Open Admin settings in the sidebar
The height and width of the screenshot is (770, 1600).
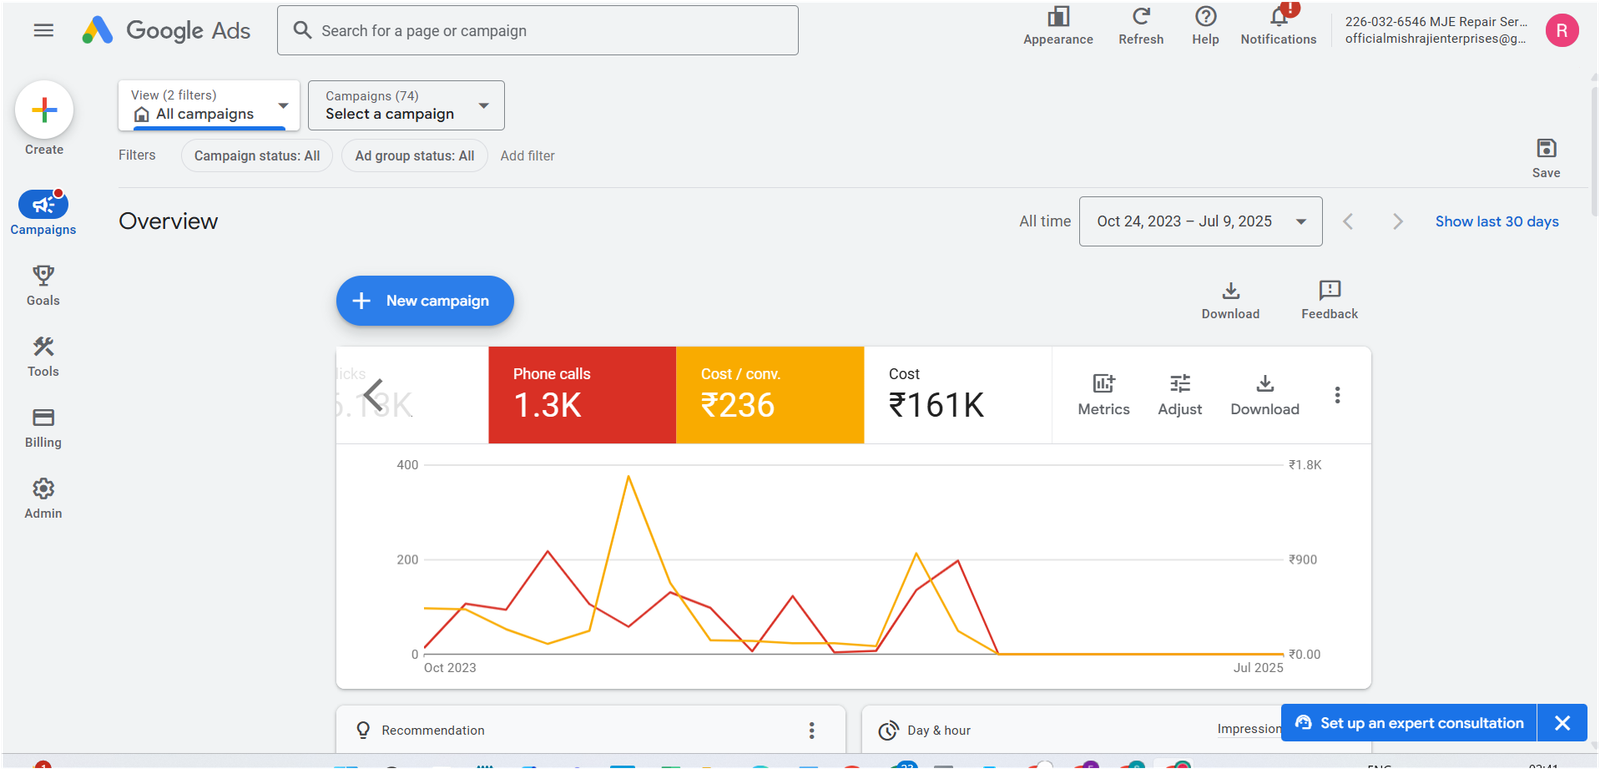click(43, 498)
